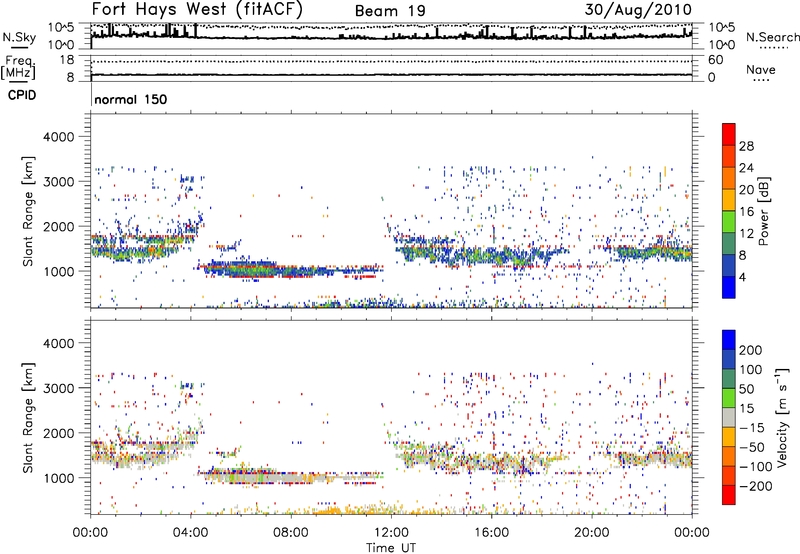Click the '20:00' time axis tick label
Screen dimensions: 800x554
pyautogui.click(x=592, y=533)
